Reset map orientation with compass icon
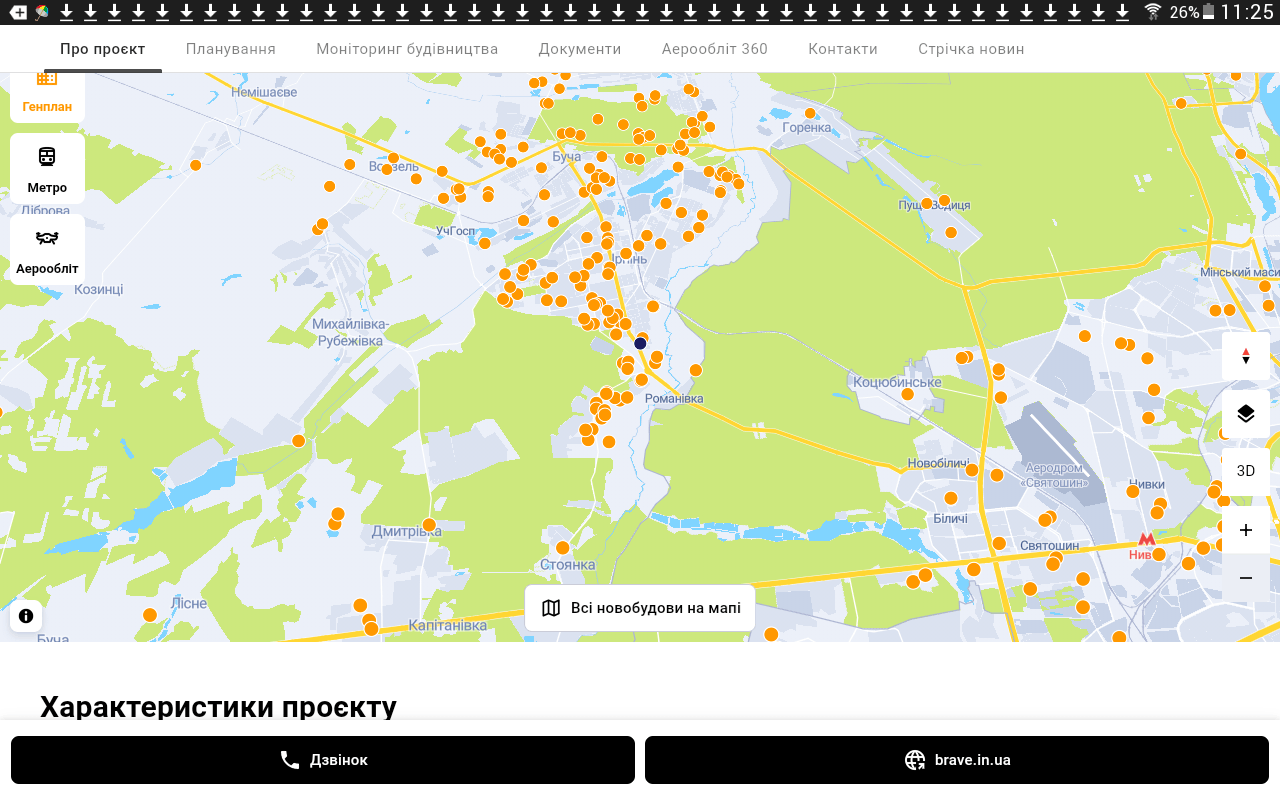 click(1245, 356)
